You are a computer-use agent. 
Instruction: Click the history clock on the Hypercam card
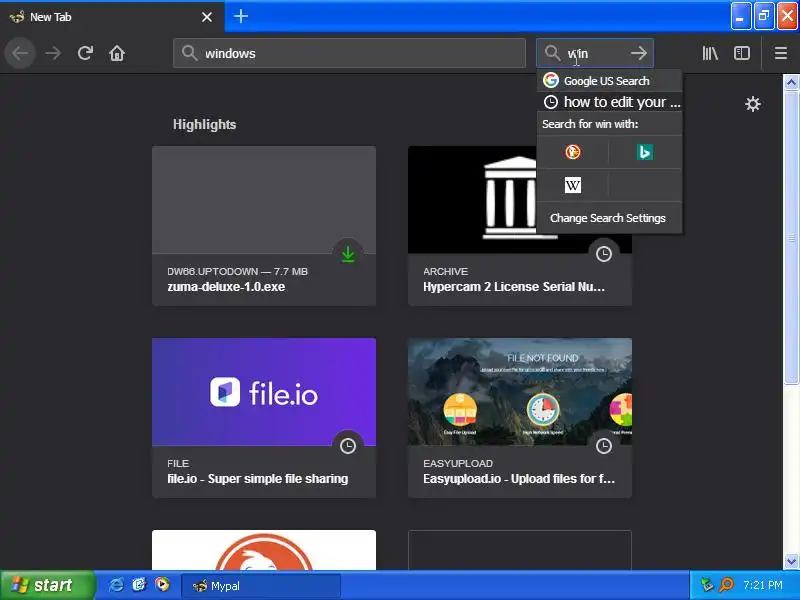pos(604,254)
